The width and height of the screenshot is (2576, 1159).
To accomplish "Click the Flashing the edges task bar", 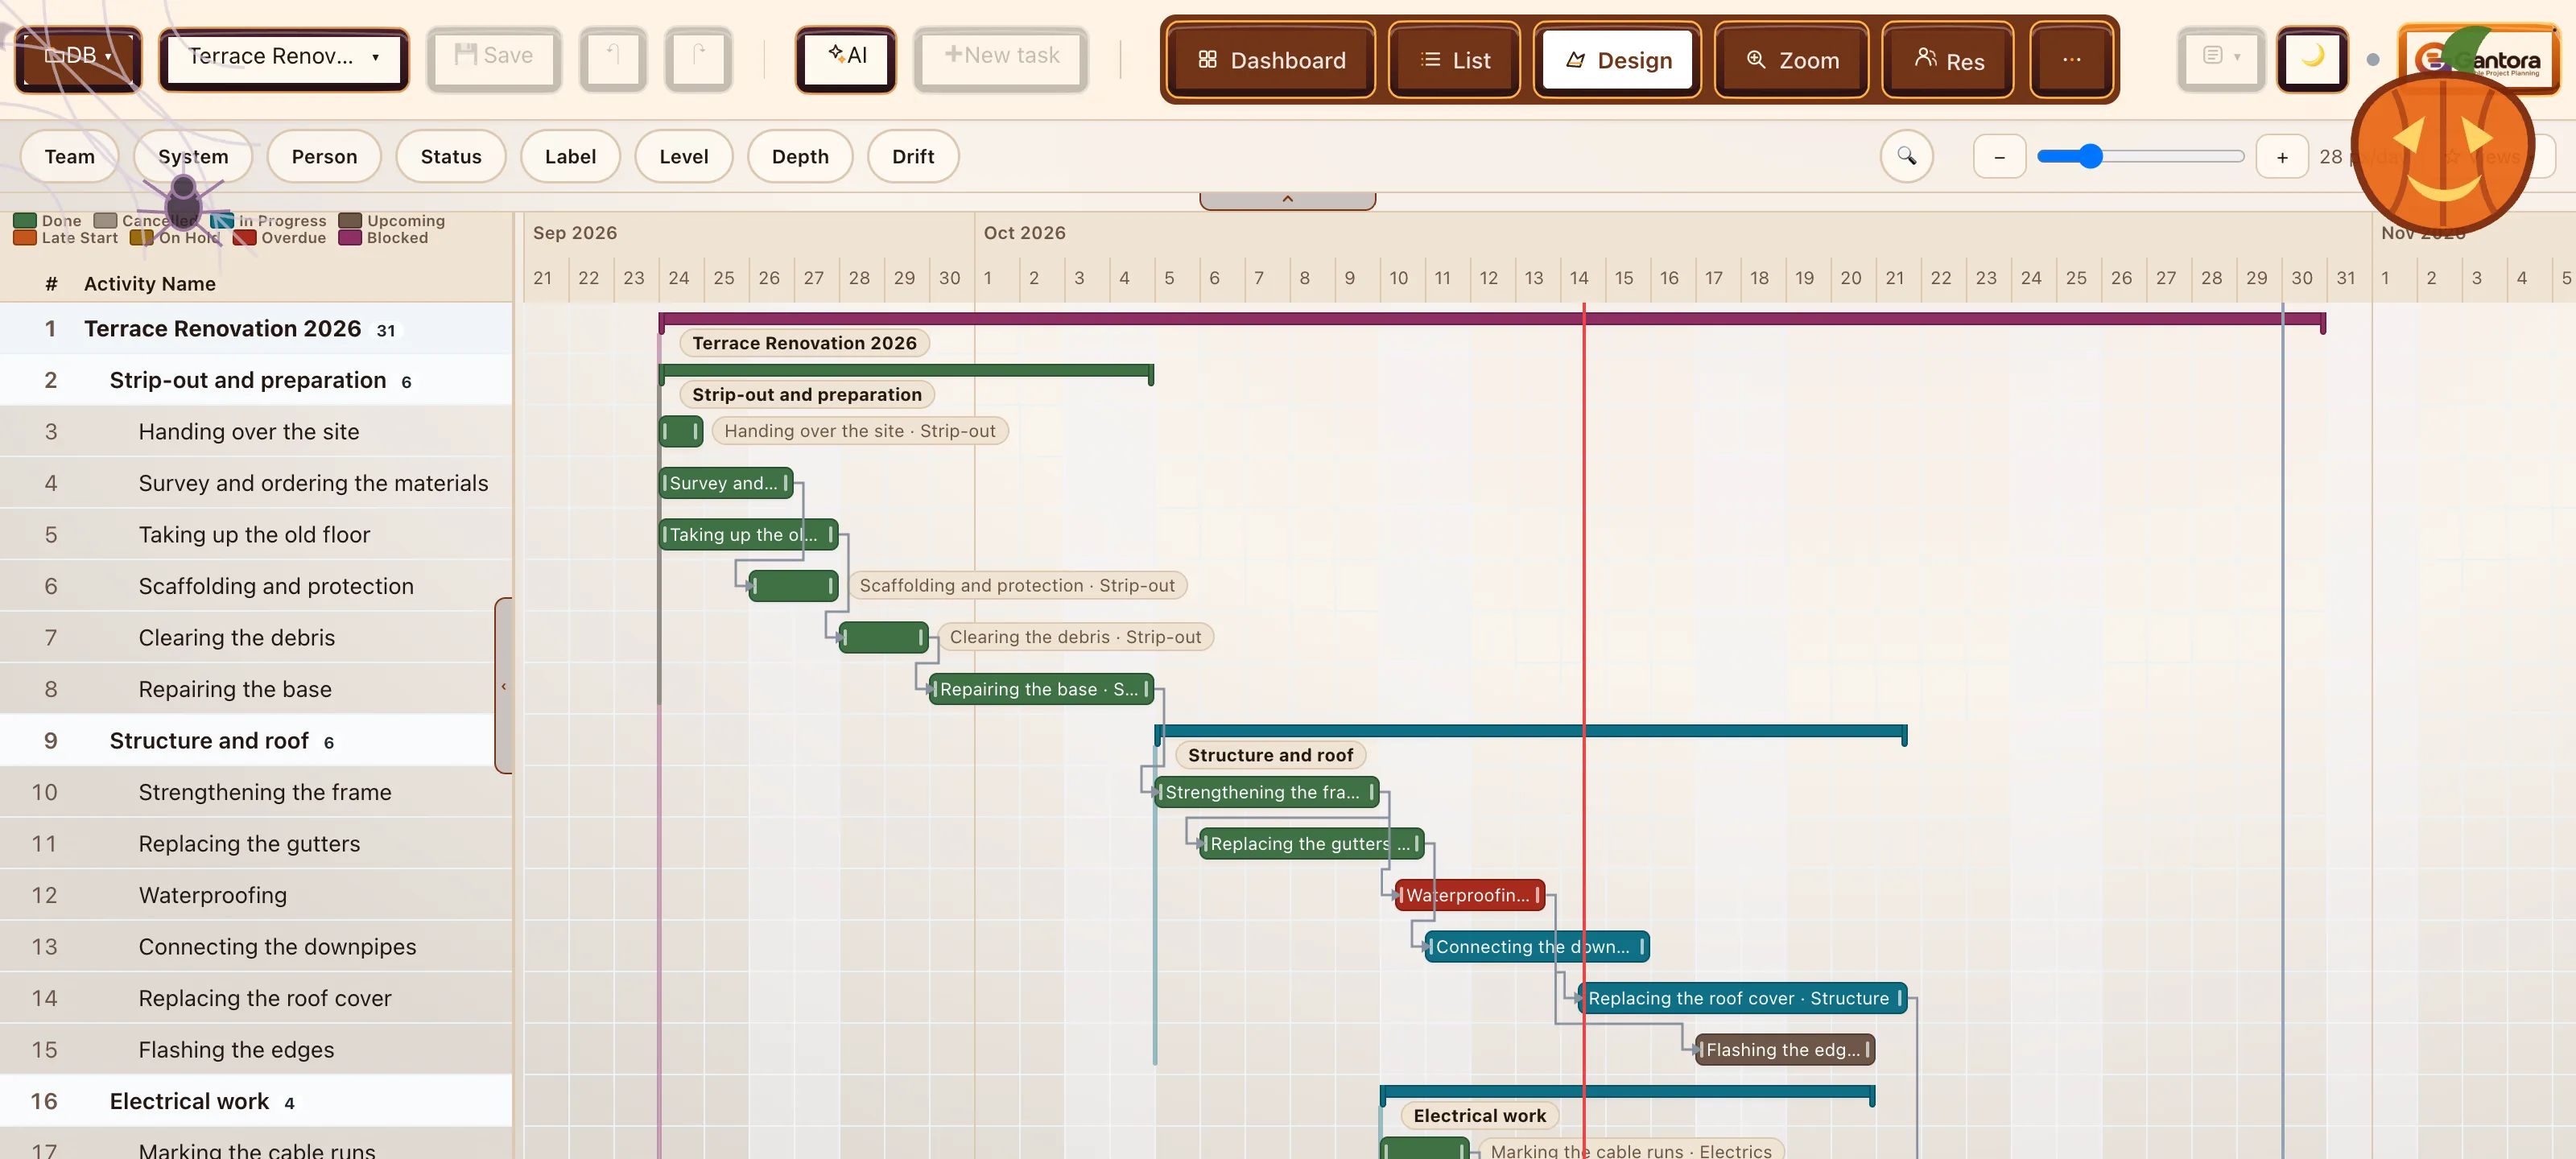I will (1784, 1049).
